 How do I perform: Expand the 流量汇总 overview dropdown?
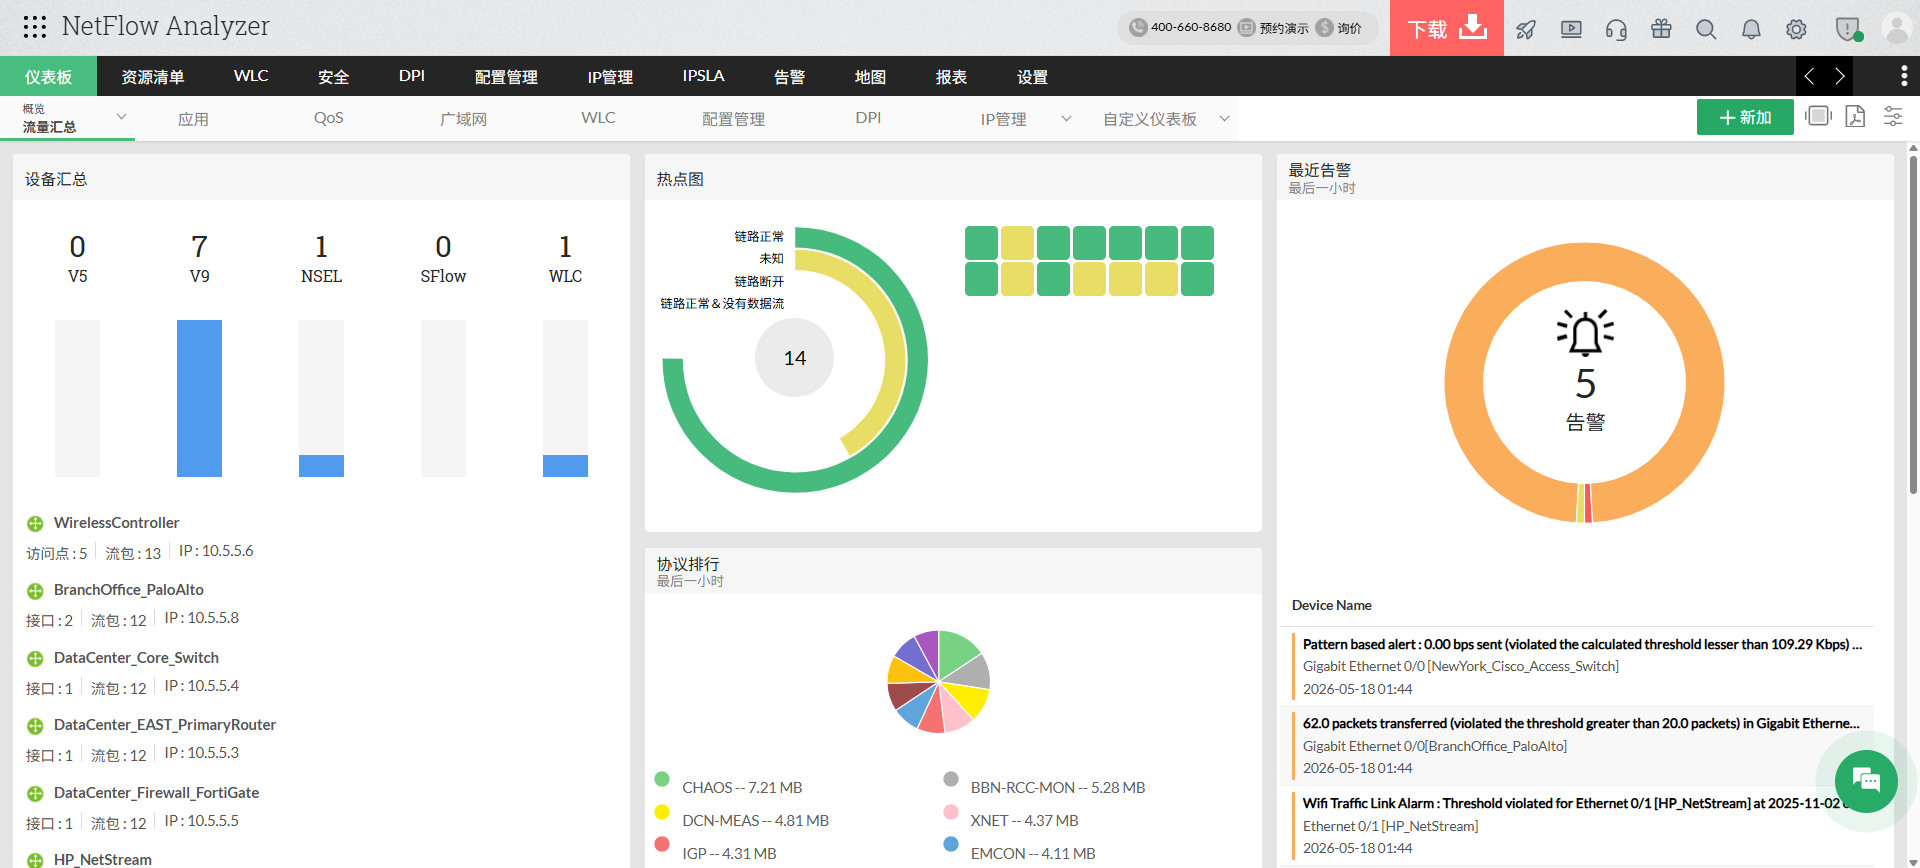click(x=121, y=117)
